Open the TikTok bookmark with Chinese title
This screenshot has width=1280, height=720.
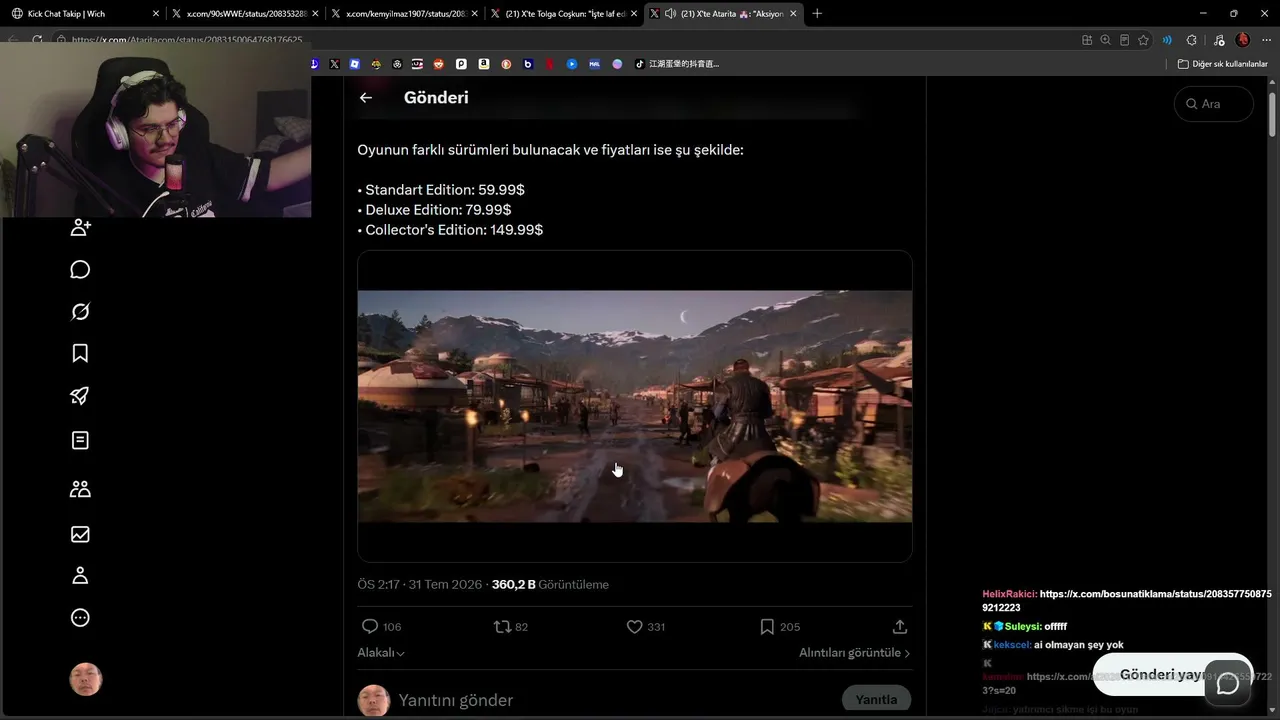click(677, 64)
